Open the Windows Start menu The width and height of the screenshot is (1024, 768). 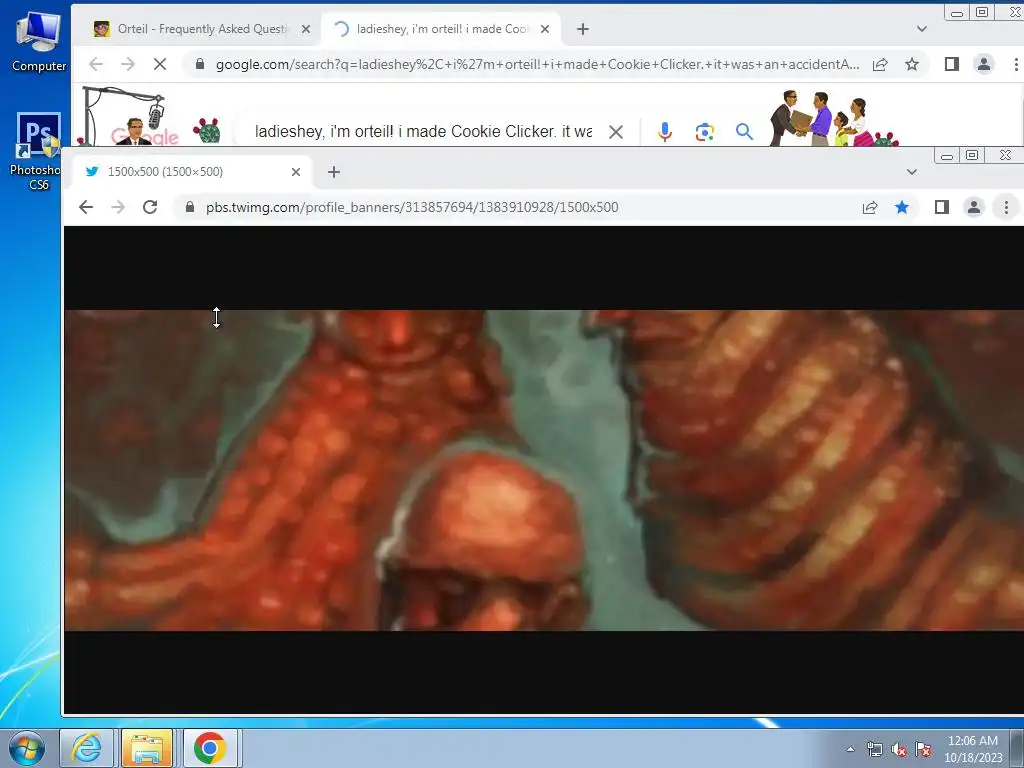pyautogui.click(x=26, y=748)
